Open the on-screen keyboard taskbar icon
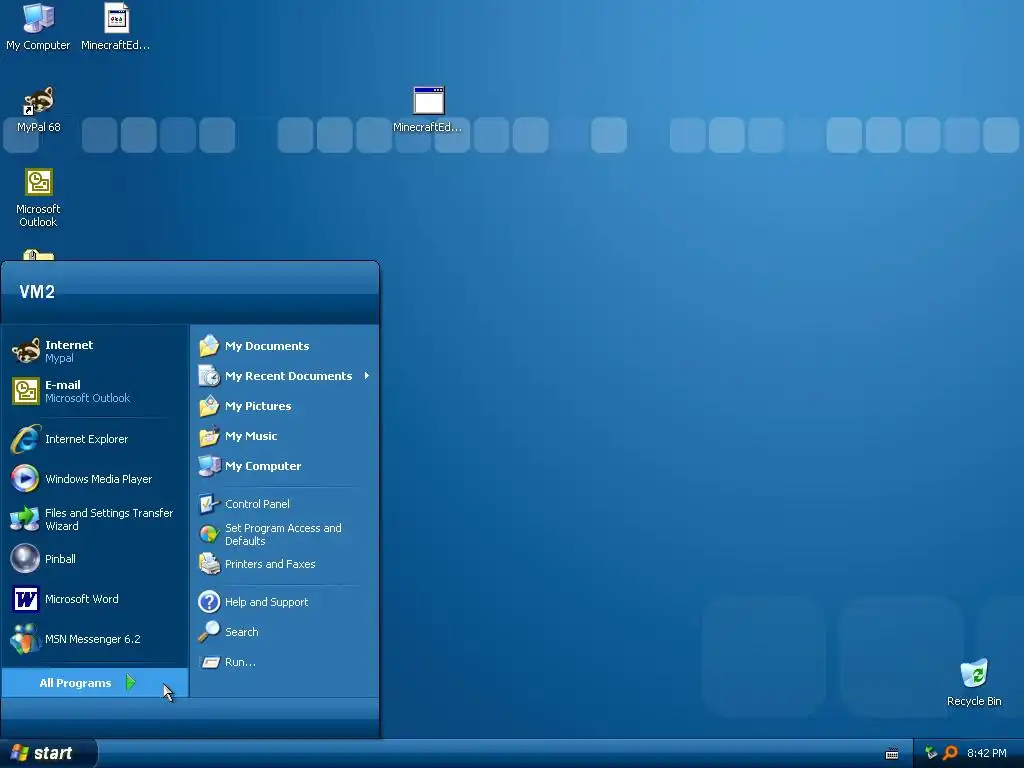 [891, 754]
